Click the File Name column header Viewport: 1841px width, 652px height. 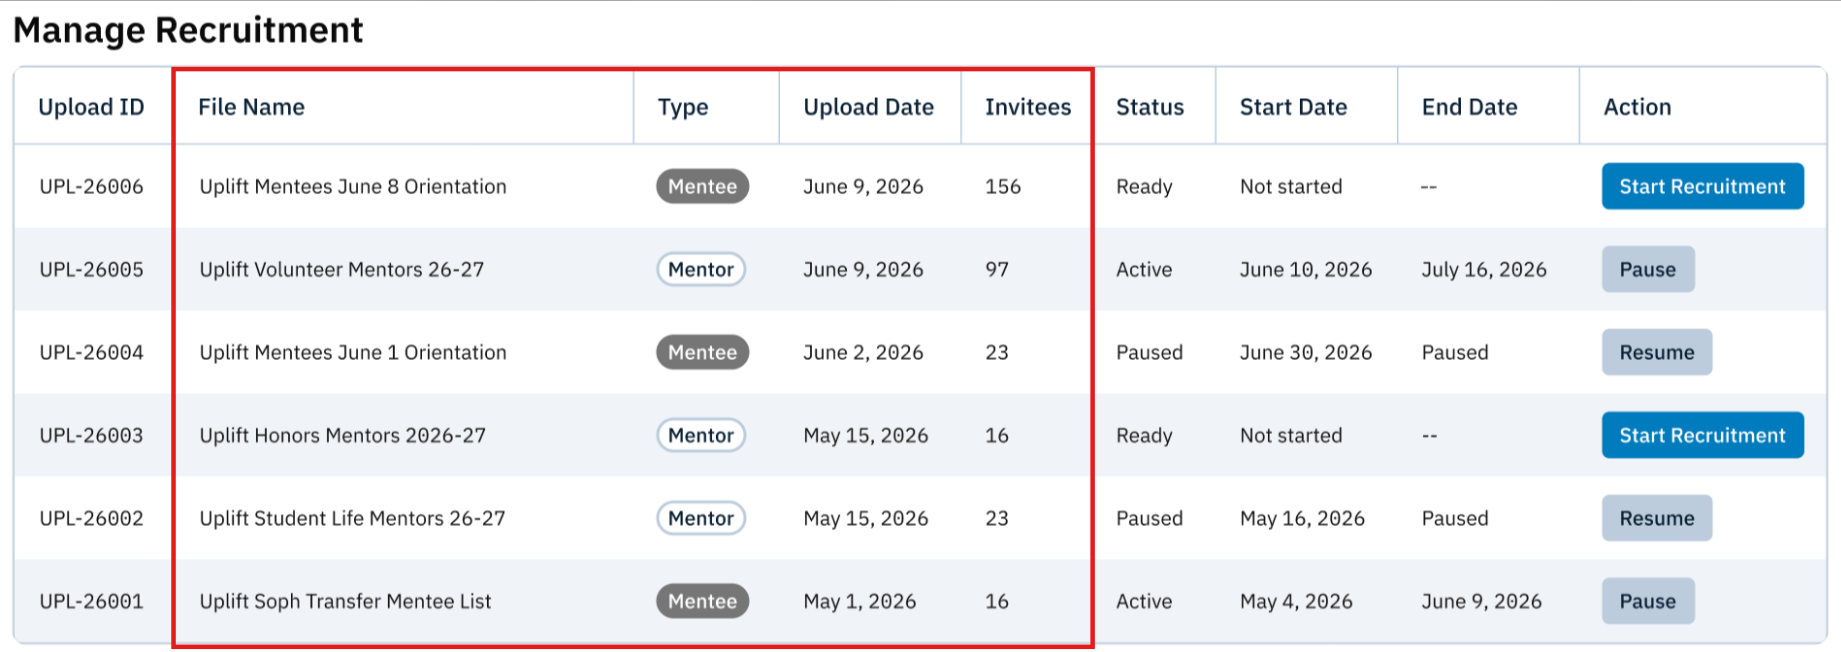[251, 107]
